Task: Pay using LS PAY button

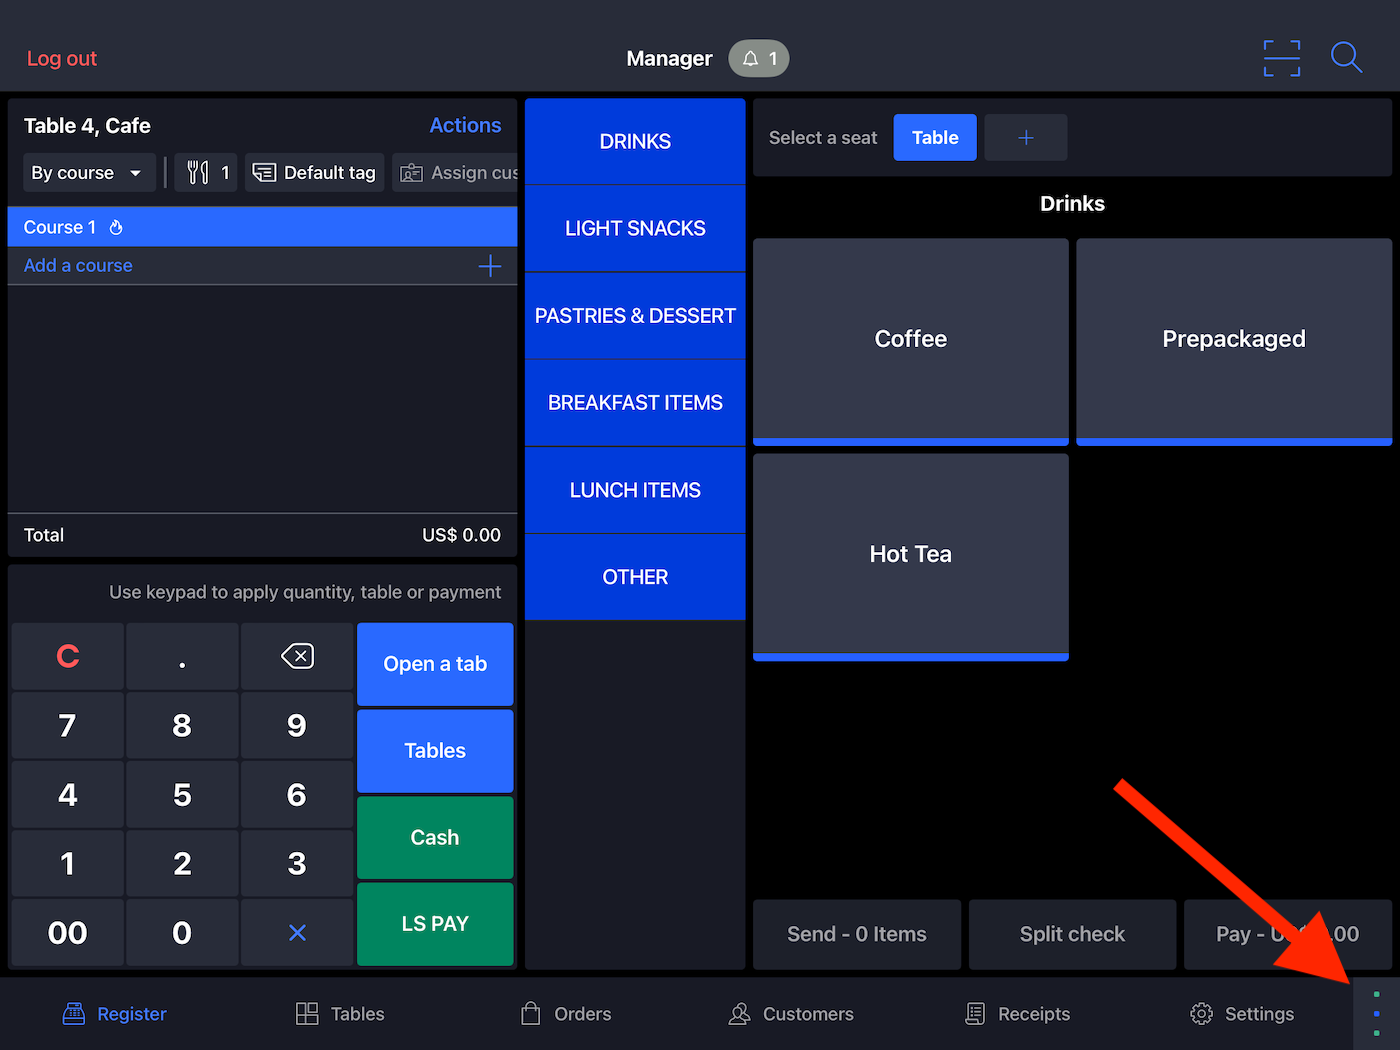Action: [435, 924]
